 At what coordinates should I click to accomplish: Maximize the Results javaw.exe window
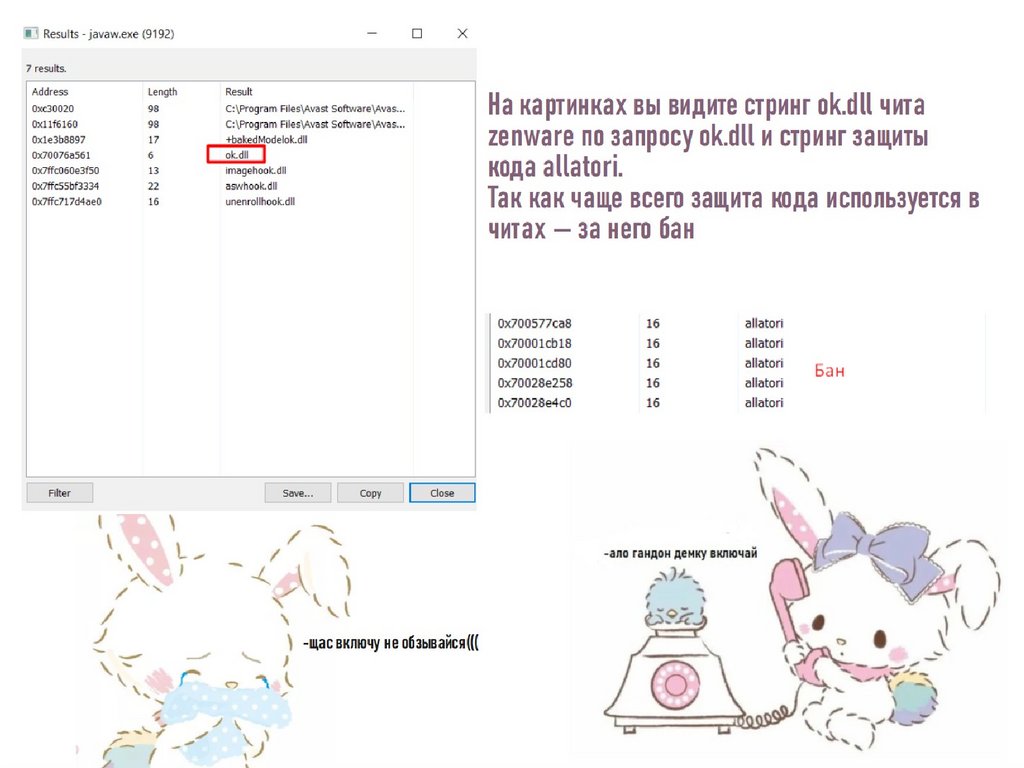(x=417, y=34)
